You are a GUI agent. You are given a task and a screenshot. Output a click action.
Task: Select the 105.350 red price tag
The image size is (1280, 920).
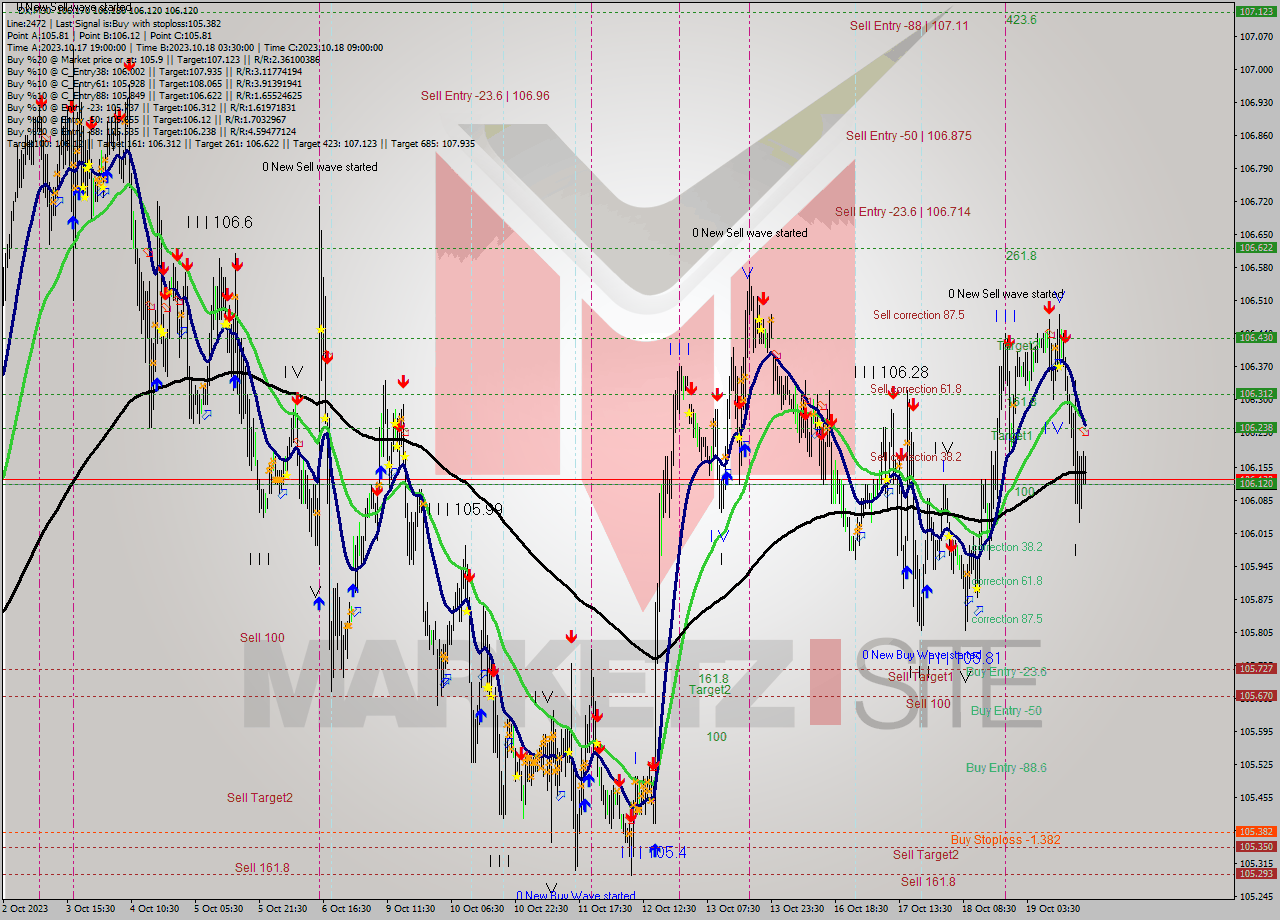coord(1257,846)
